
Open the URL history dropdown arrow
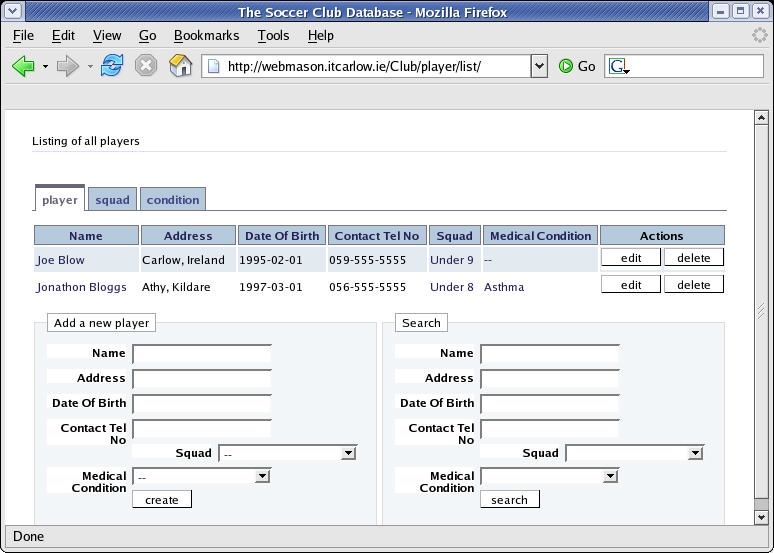(x=539, y=66)
